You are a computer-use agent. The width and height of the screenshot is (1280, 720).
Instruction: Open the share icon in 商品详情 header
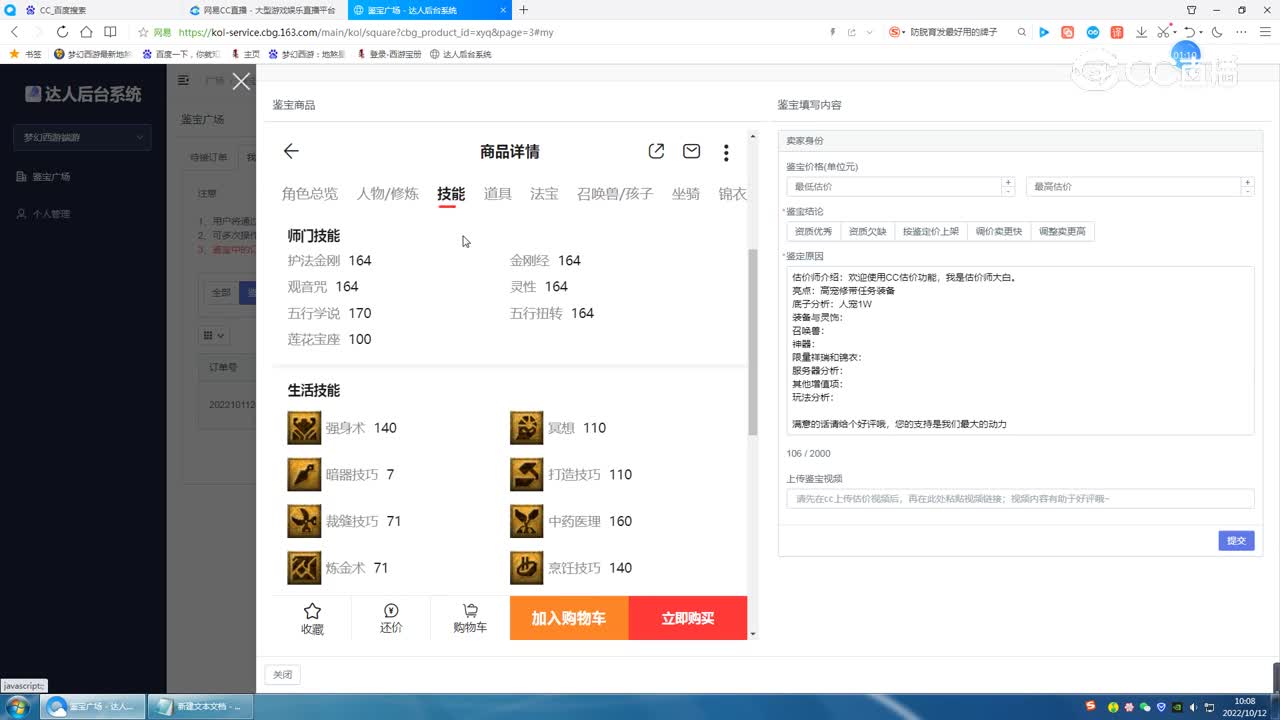[x=656, y=151]
